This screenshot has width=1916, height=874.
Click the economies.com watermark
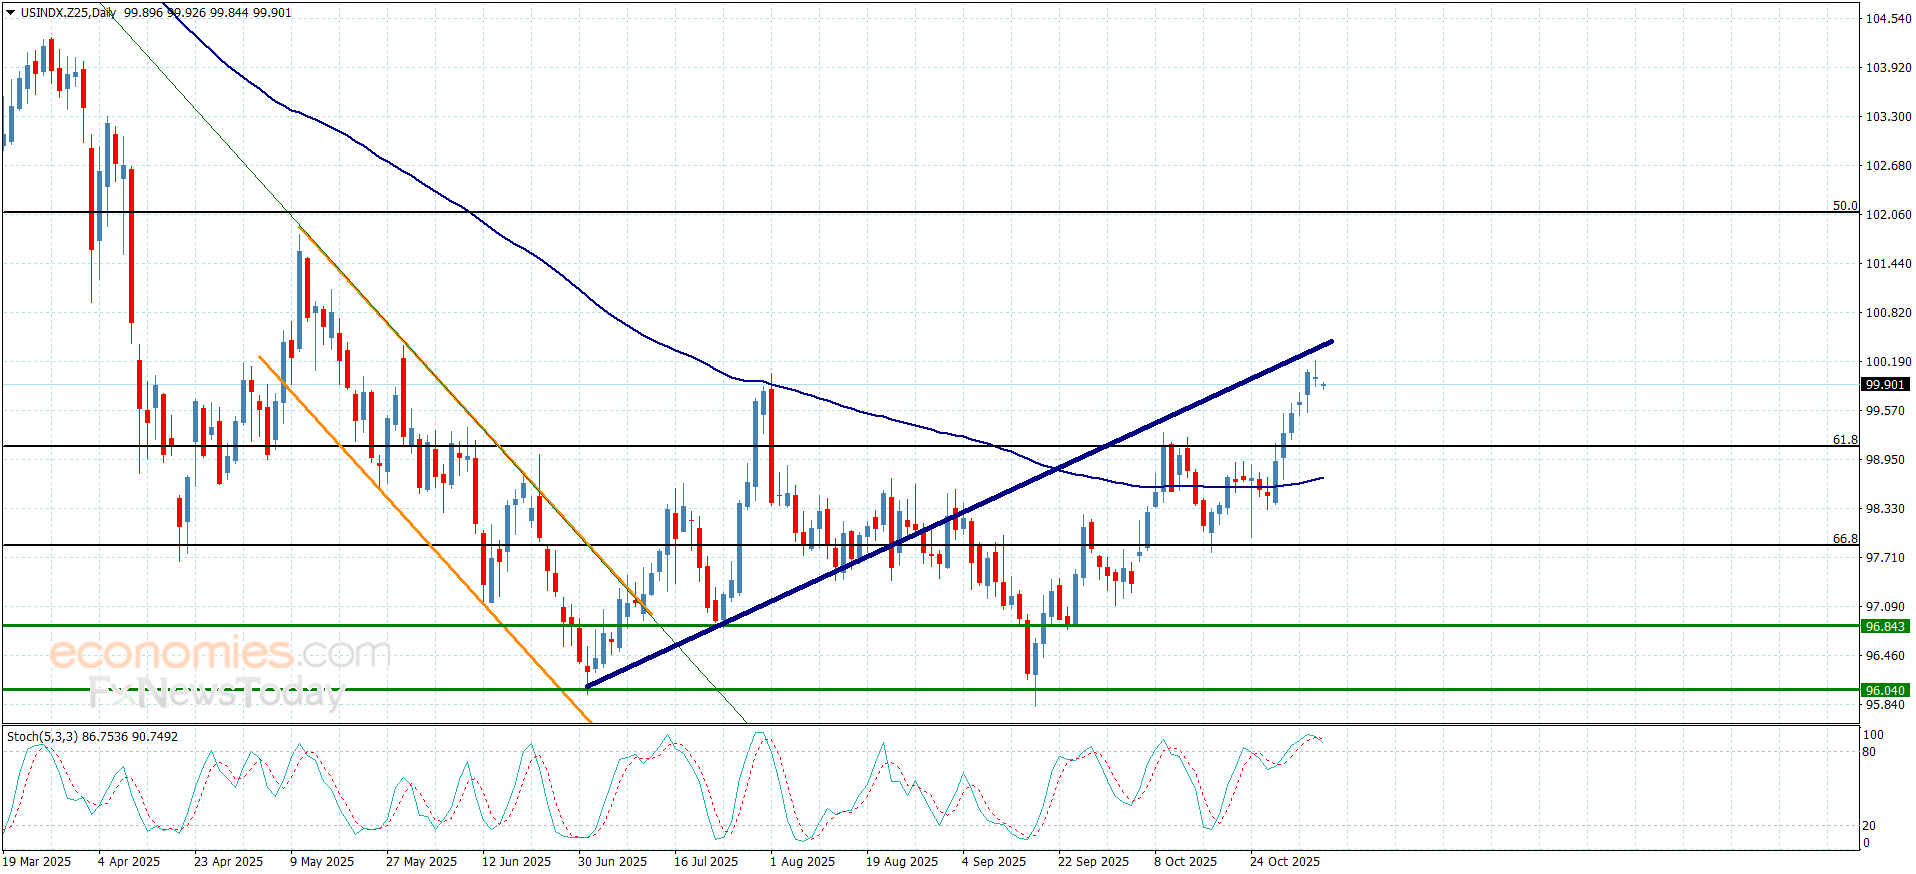220,653
